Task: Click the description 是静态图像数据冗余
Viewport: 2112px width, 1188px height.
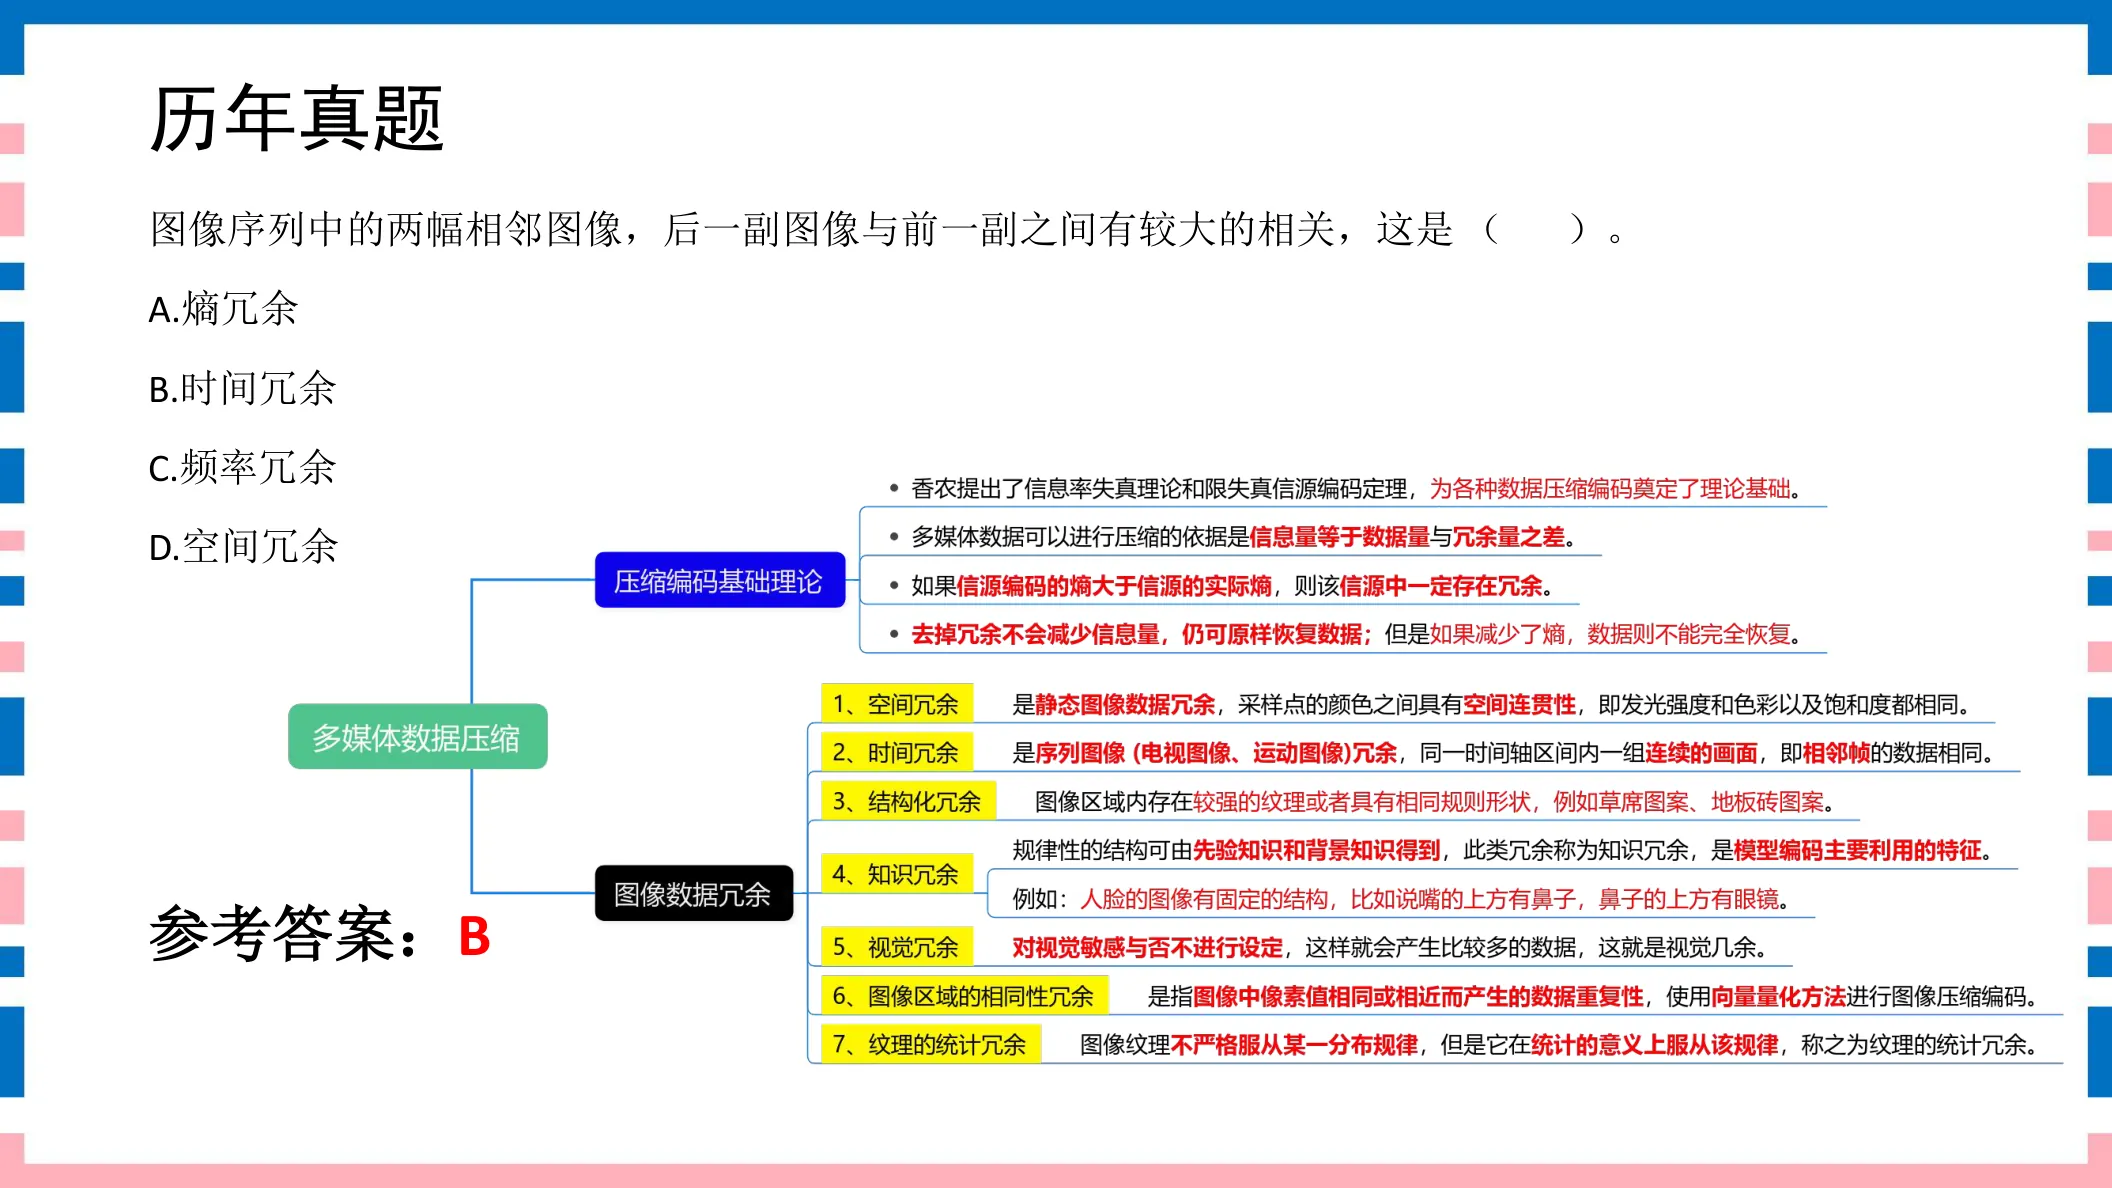Action: pos(1491,705)
